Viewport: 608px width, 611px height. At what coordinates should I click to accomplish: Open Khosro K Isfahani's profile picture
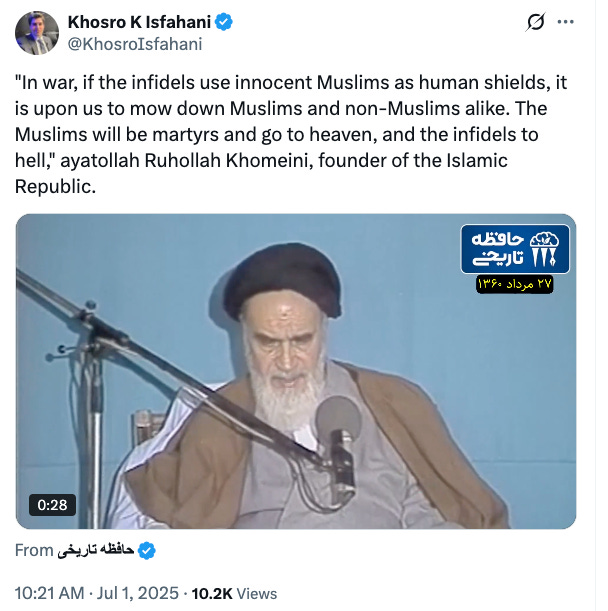(37, 33)
